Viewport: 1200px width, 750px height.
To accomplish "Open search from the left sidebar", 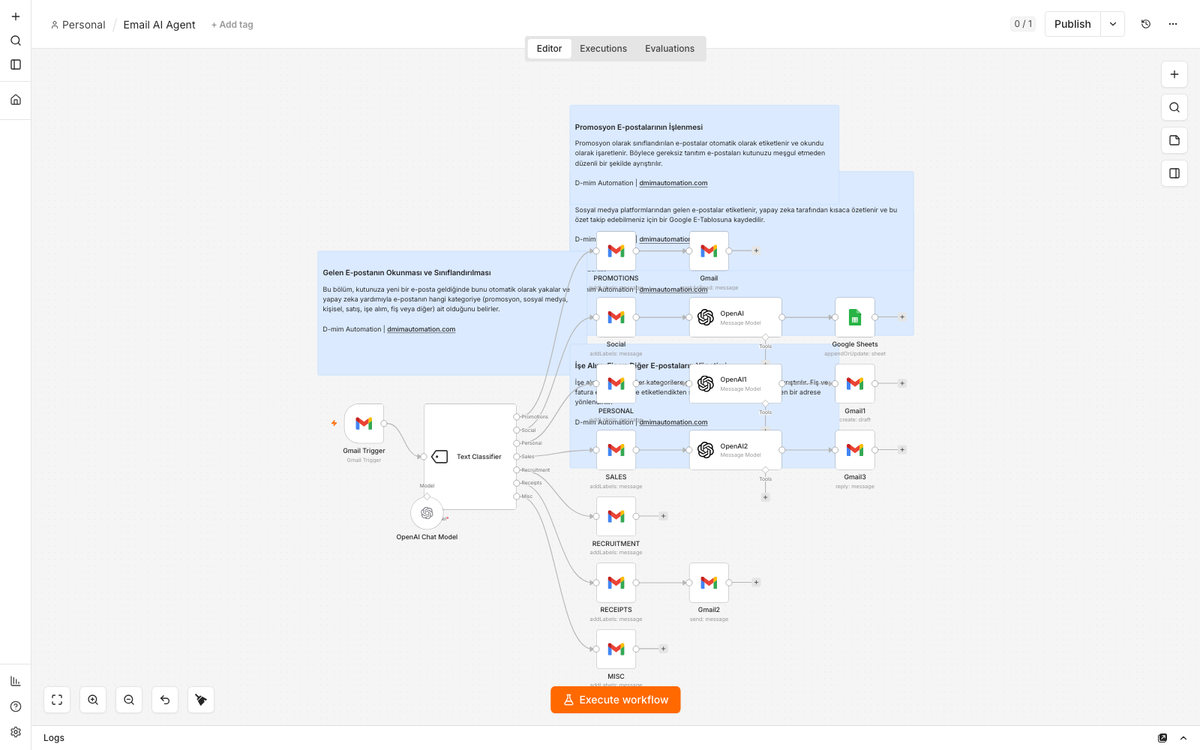I will click(15, 41).
